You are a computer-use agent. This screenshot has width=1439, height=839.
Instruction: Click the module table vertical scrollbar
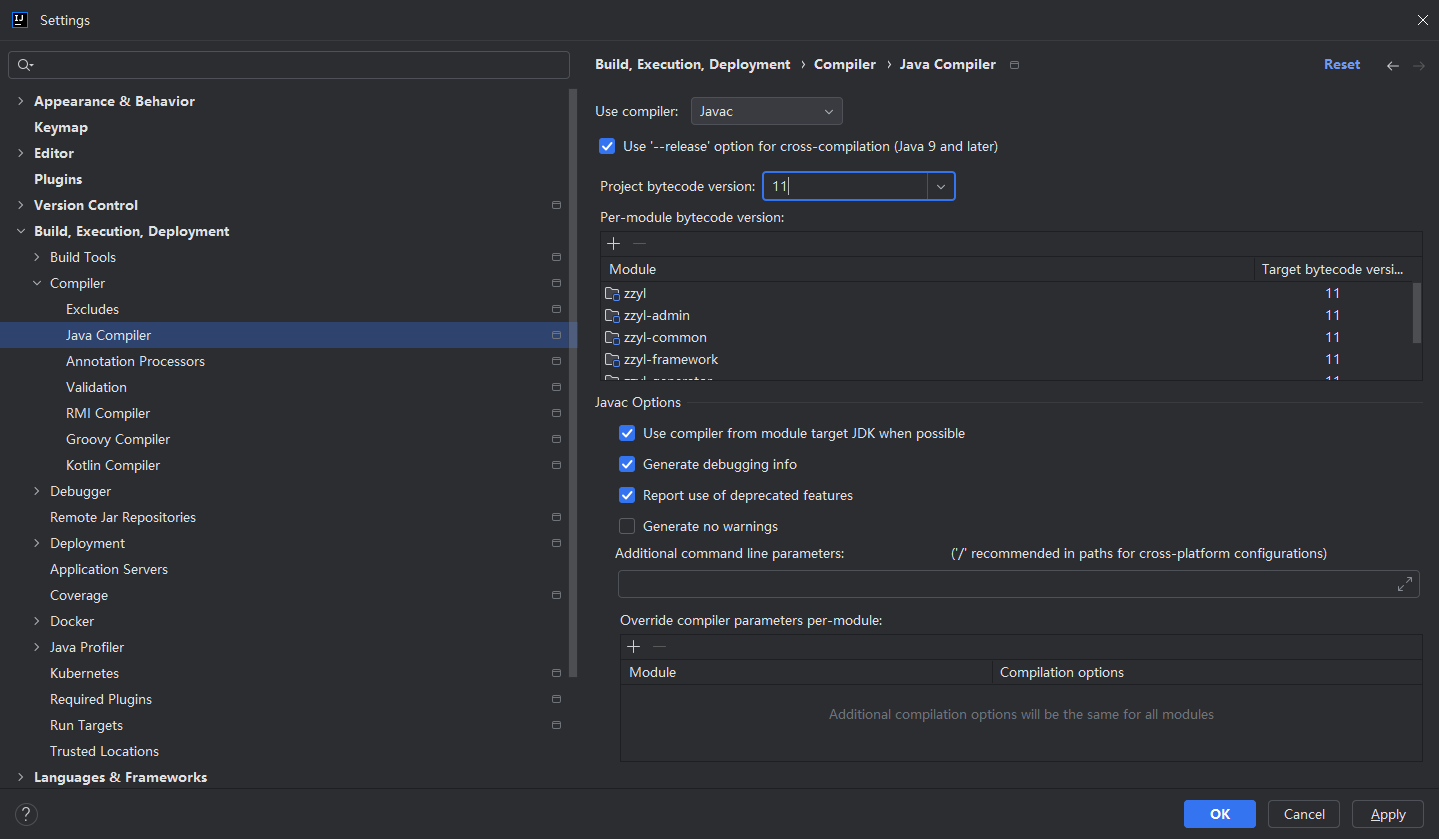click(1416, 313)
